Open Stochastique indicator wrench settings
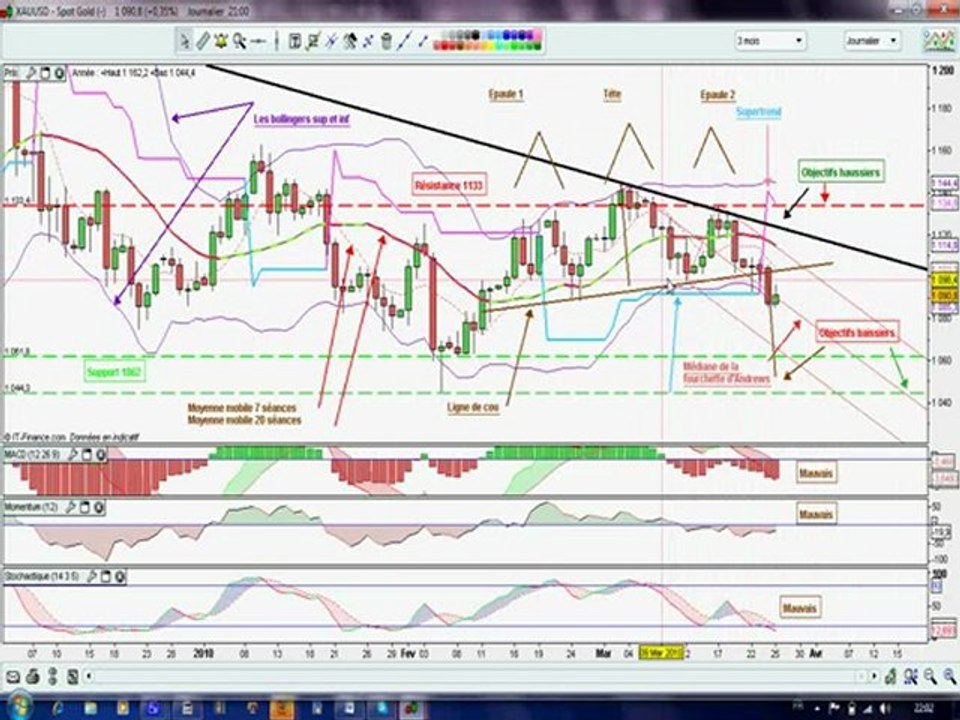960x720 pixels. pos(91,576)
